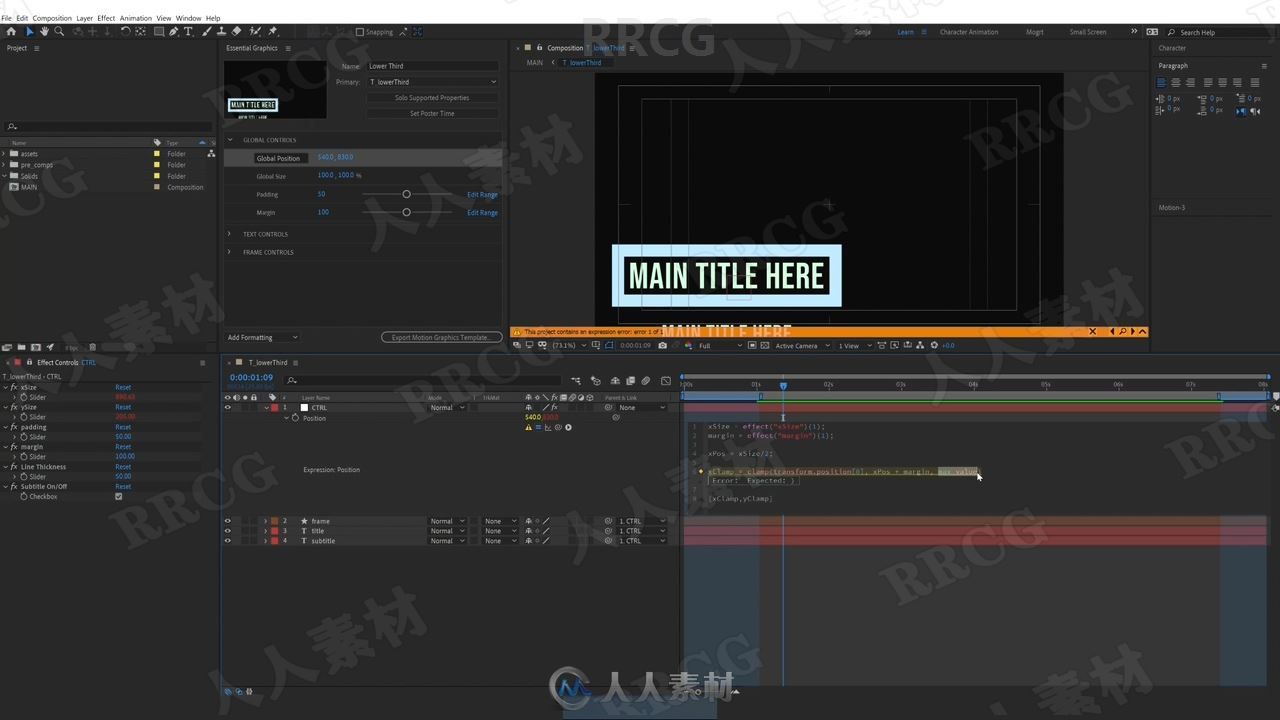1280x720 pixels.
Task: Switch to the Character Animation workspace
Action: (x=969, y=32)
